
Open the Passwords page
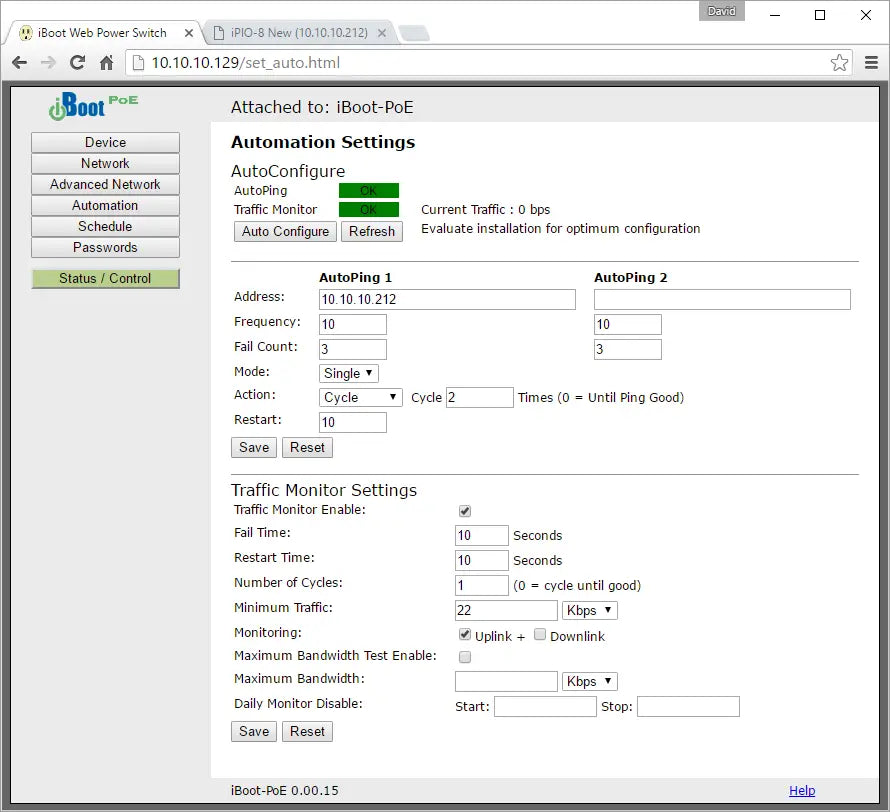point(106,247)
